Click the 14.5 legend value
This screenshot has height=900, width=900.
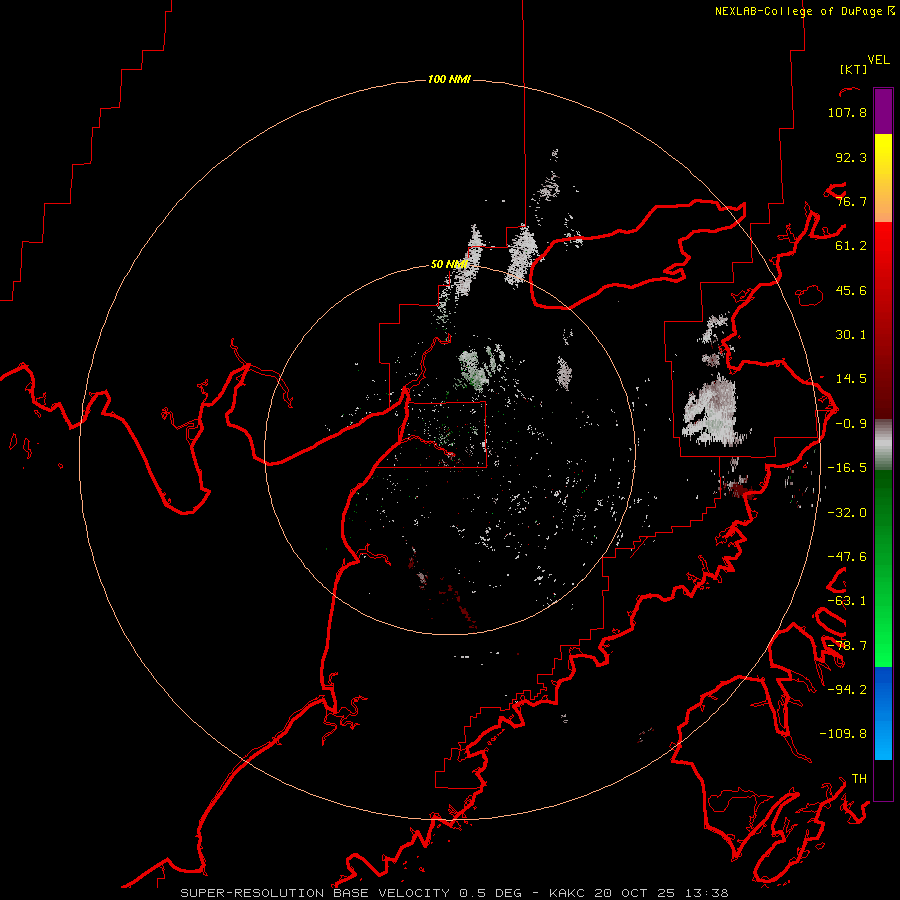(x=851, y=379)
